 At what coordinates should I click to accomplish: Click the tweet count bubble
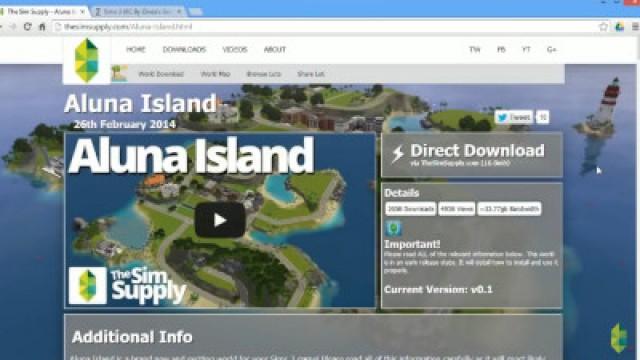click(x=542, y=117)
